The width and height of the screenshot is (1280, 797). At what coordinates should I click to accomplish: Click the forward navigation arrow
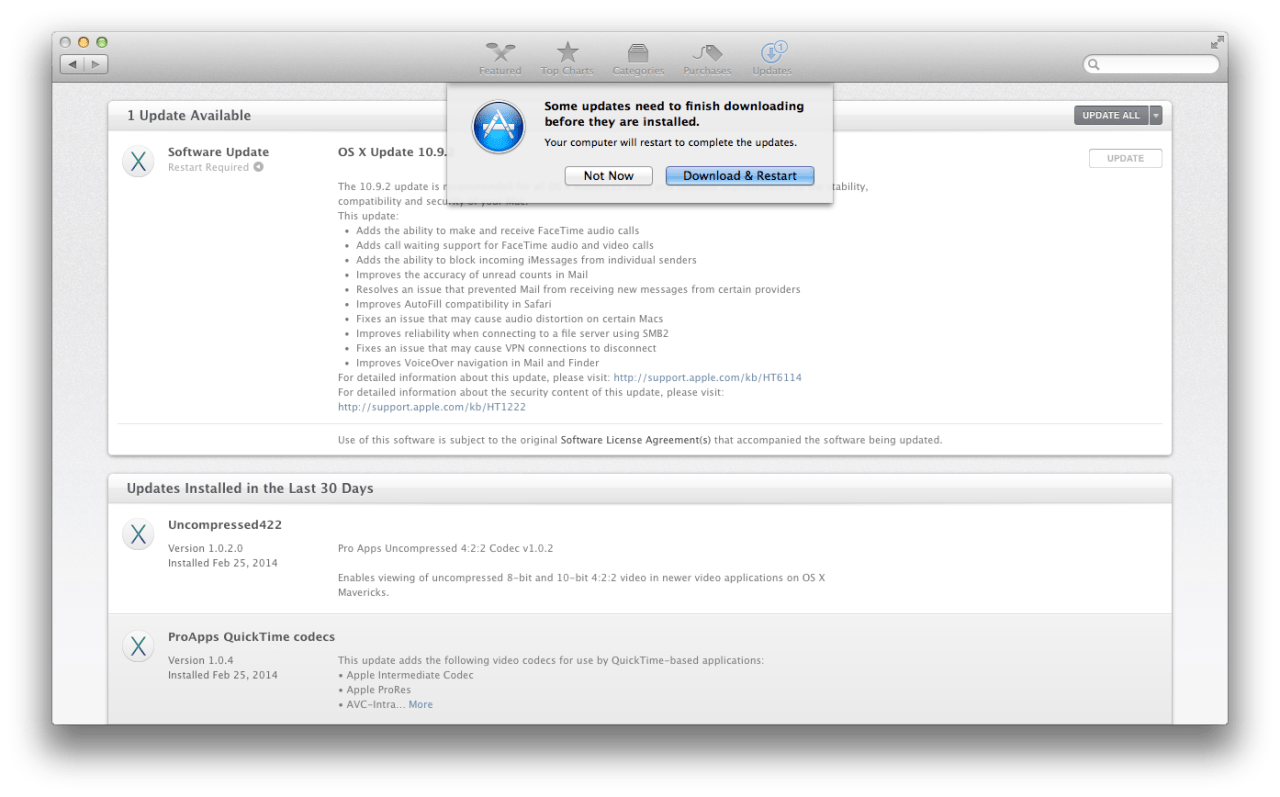96,64
